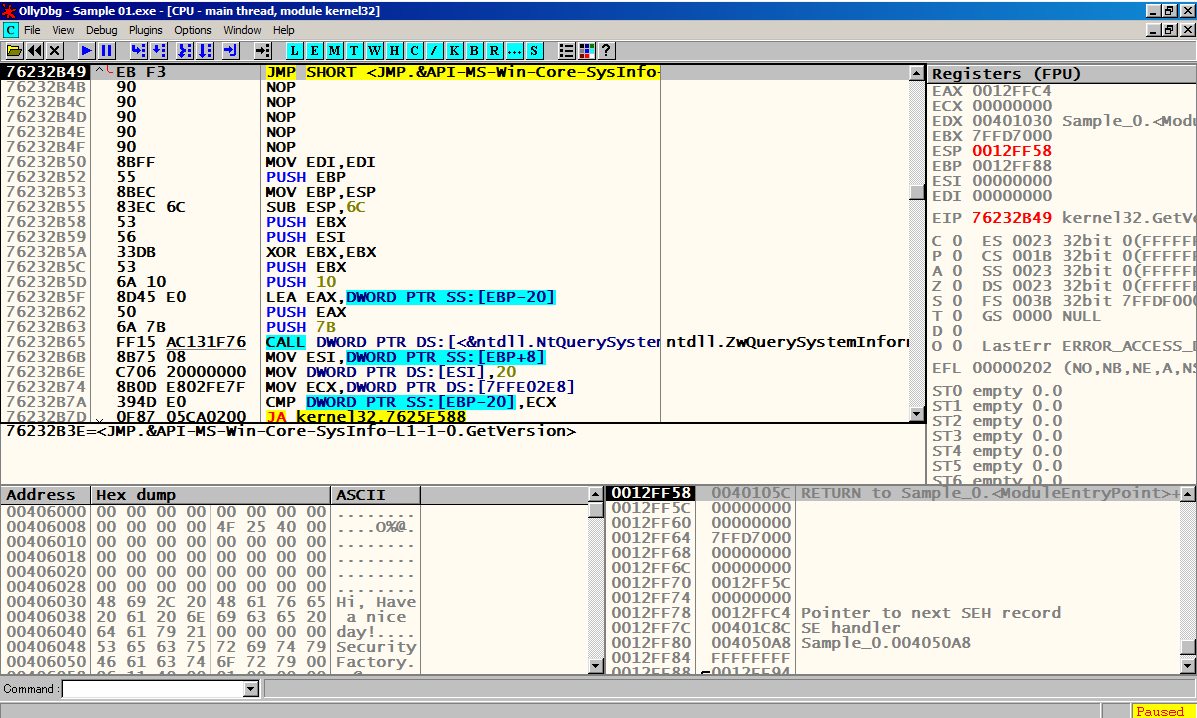Viewport: 1197px width, 718px height.
Task: Close the debugged program with the X icon
Action: [x=54, y=50]
